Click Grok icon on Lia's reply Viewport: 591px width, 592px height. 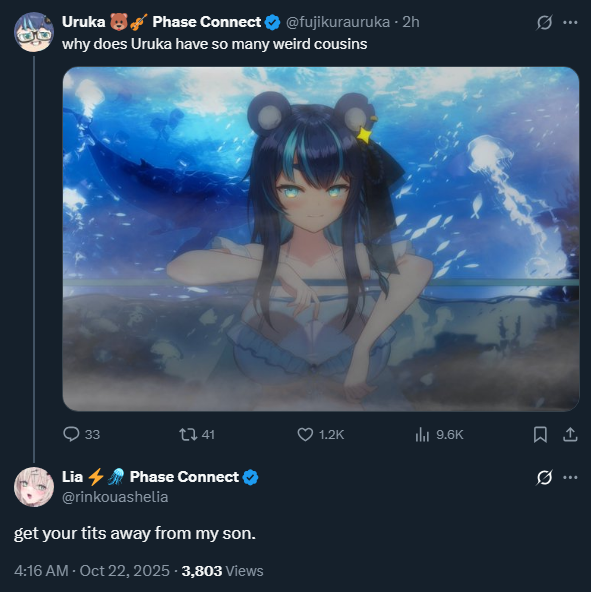tap(544, 478)
